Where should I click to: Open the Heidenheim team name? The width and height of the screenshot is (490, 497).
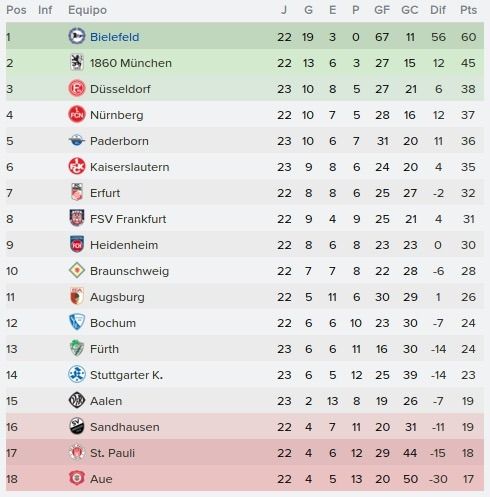pyautogui.click(x=124, y=245)
